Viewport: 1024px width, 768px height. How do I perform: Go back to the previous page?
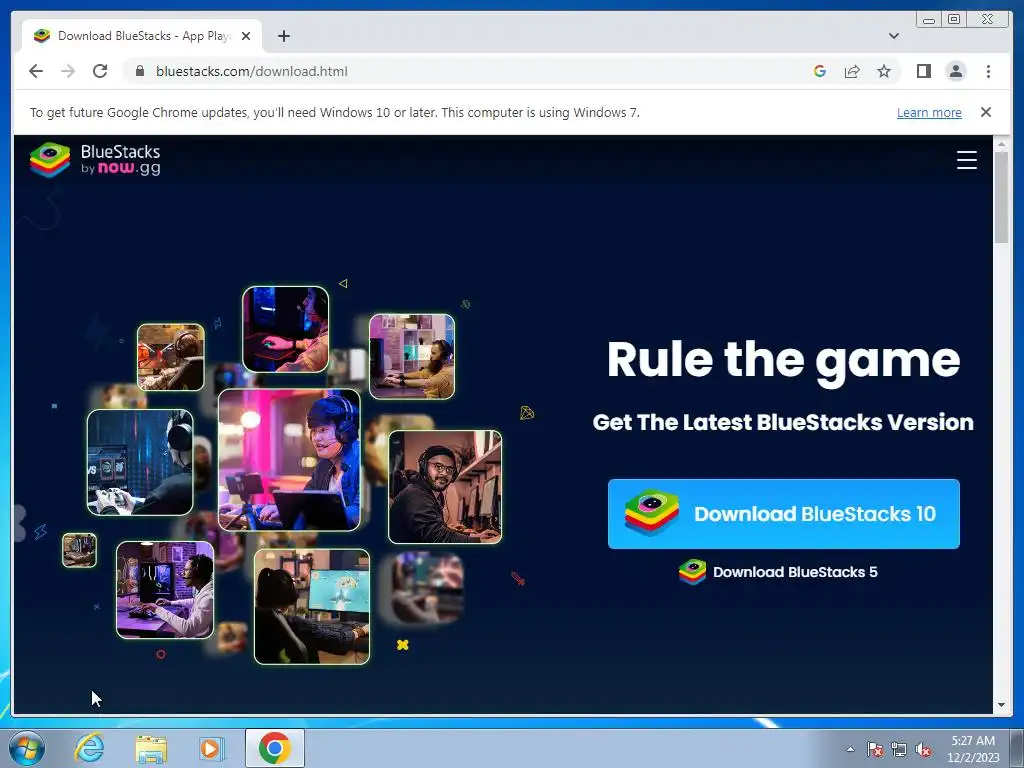[36, 71]
